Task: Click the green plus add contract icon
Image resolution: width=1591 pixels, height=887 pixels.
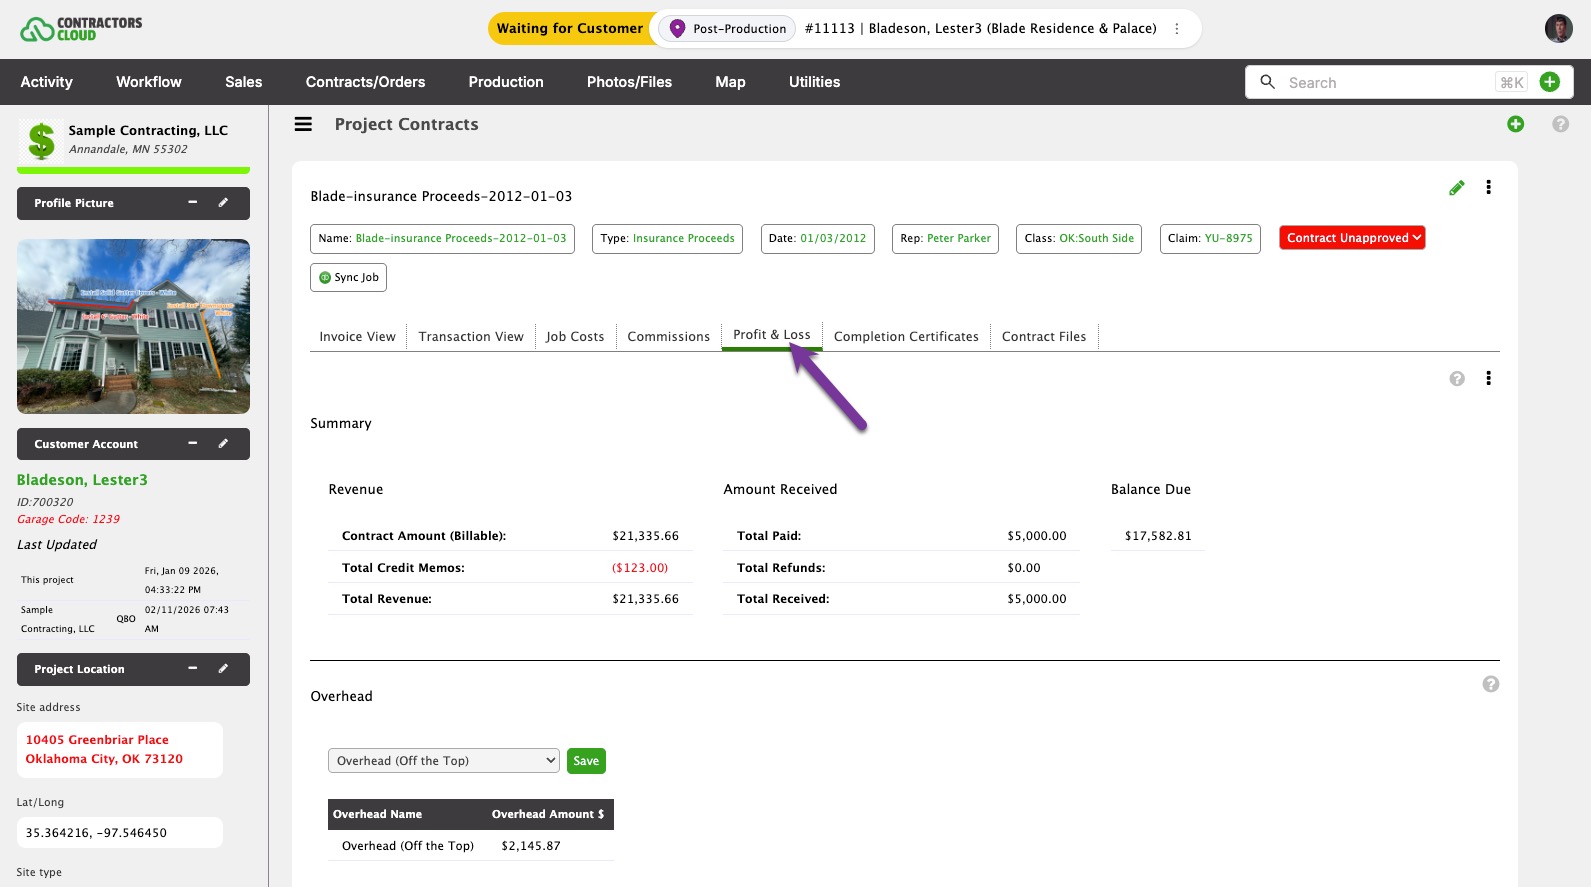Action: 1515,124
